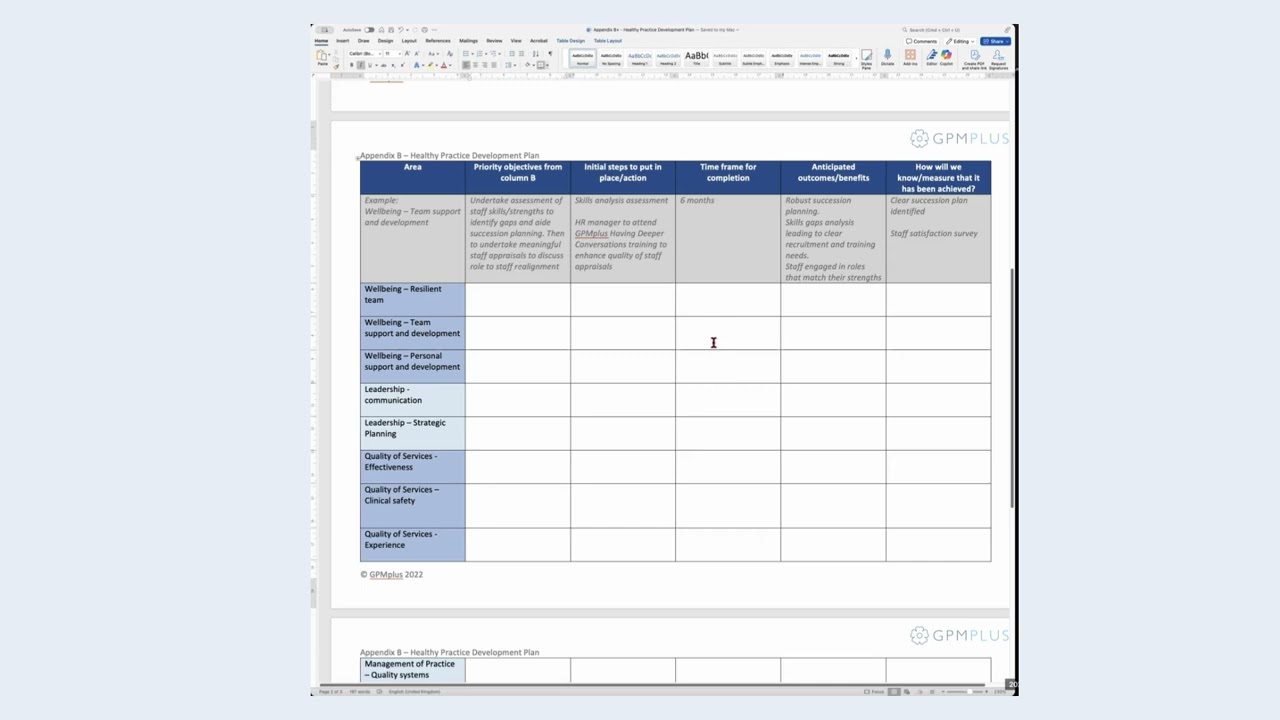
Task: Click the vertical document scrollbar
Action: pos(1013,388)
